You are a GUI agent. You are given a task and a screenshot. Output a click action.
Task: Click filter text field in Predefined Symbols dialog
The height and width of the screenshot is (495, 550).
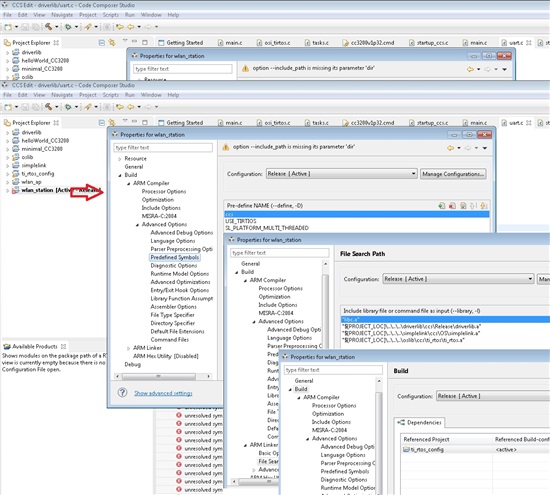pyautogui.click(x=163, y=148)
